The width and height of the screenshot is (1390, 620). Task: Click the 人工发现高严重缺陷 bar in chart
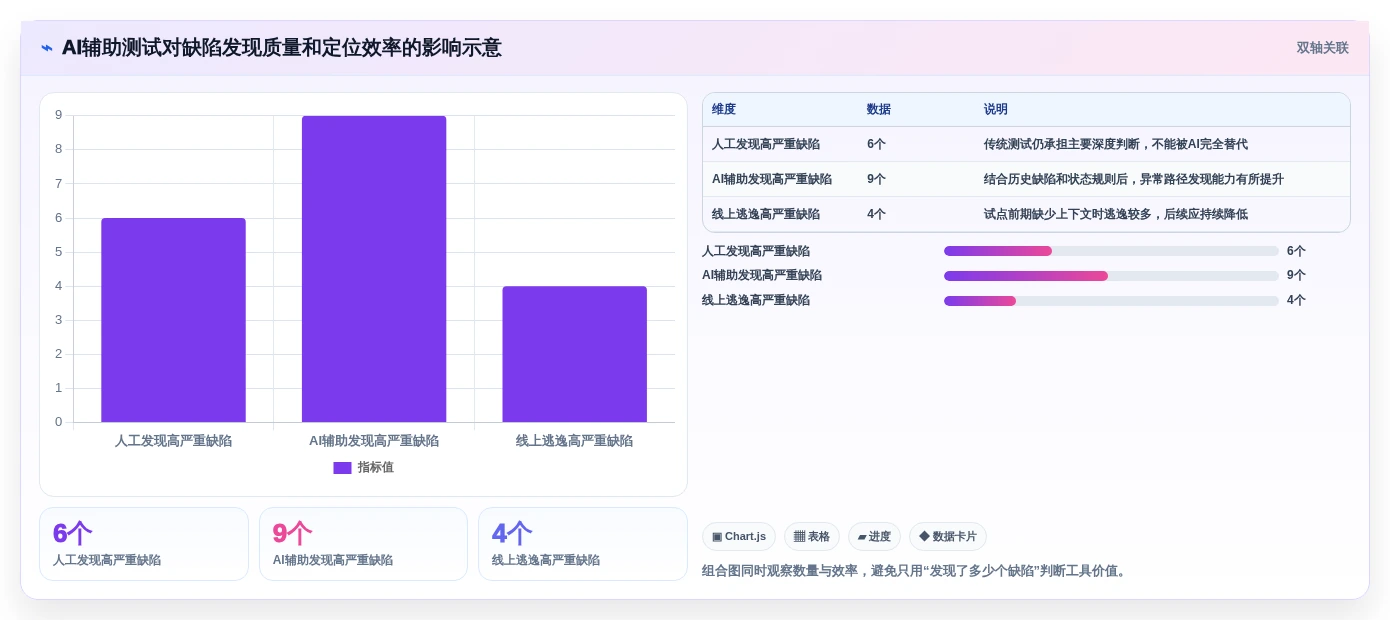pyautogui.click(x=173, y=320)
